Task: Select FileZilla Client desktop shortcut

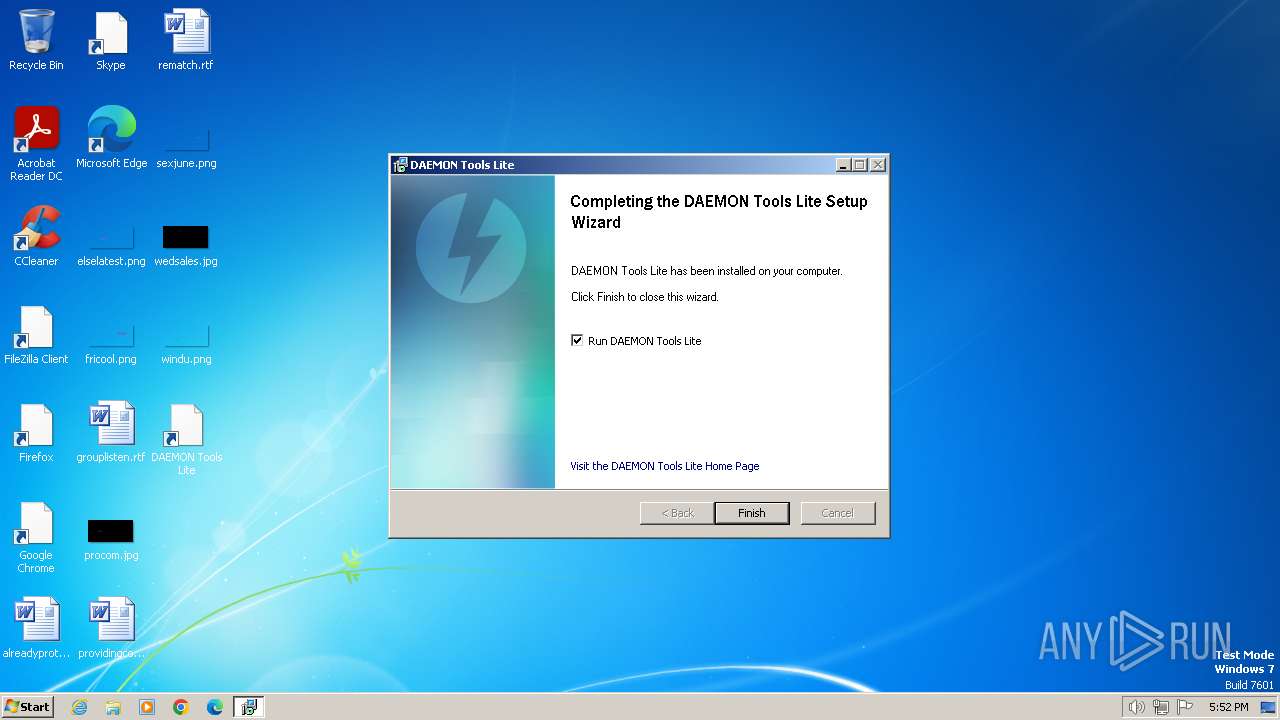Action: pyautogui.click(x=36, y=335)
